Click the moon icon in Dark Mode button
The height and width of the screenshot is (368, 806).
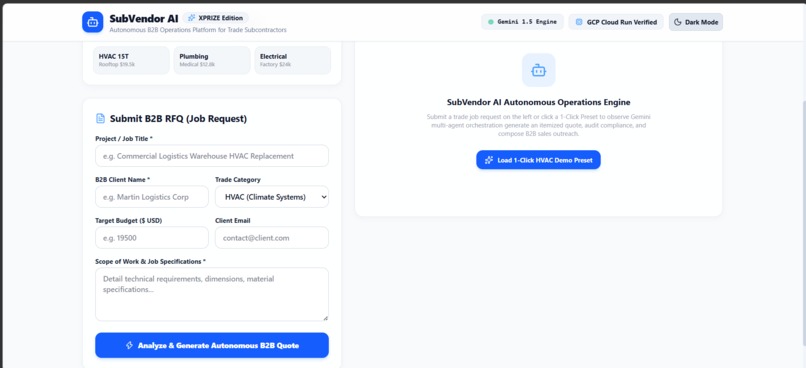click(677, 22)
